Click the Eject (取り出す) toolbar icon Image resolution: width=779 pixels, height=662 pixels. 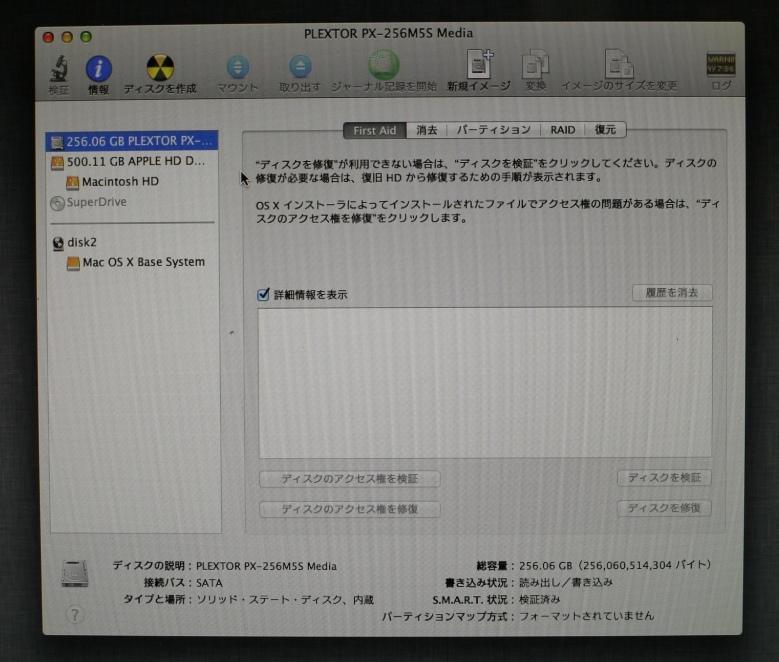[300, 67]
